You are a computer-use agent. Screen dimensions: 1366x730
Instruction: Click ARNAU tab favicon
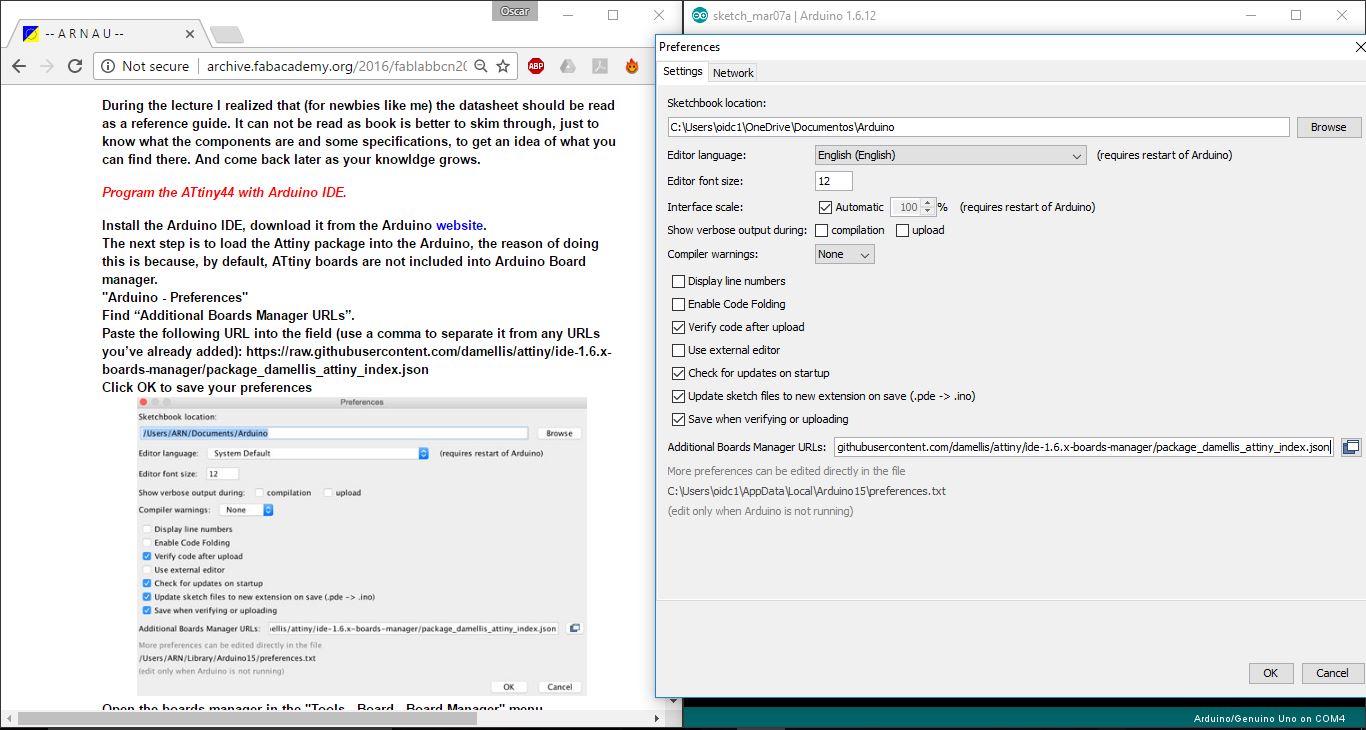(31, 33)
